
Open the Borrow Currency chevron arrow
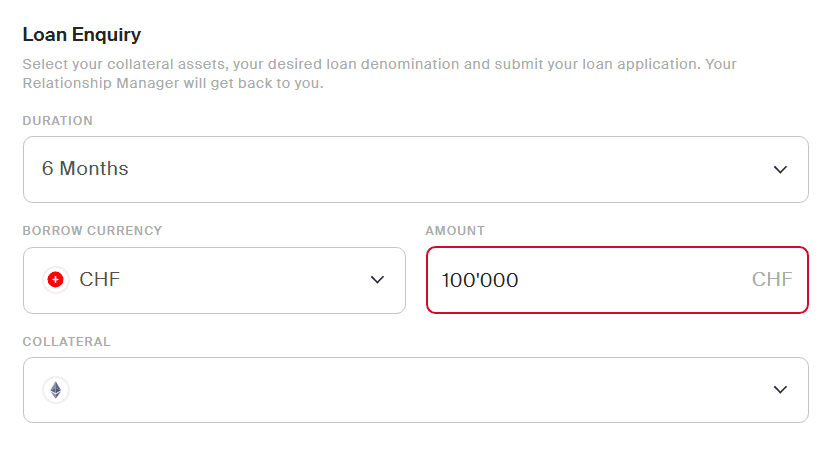click(x=377, y=280)
